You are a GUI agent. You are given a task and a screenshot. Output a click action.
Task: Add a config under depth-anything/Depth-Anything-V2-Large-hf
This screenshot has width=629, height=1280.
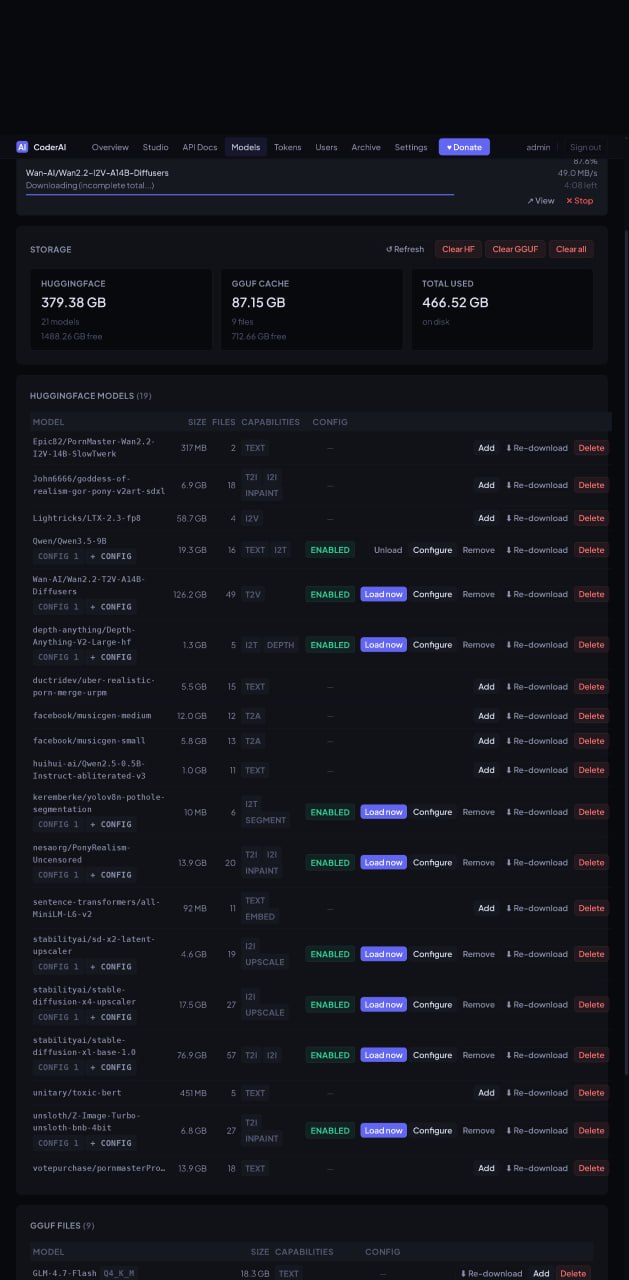pos(111,657)
